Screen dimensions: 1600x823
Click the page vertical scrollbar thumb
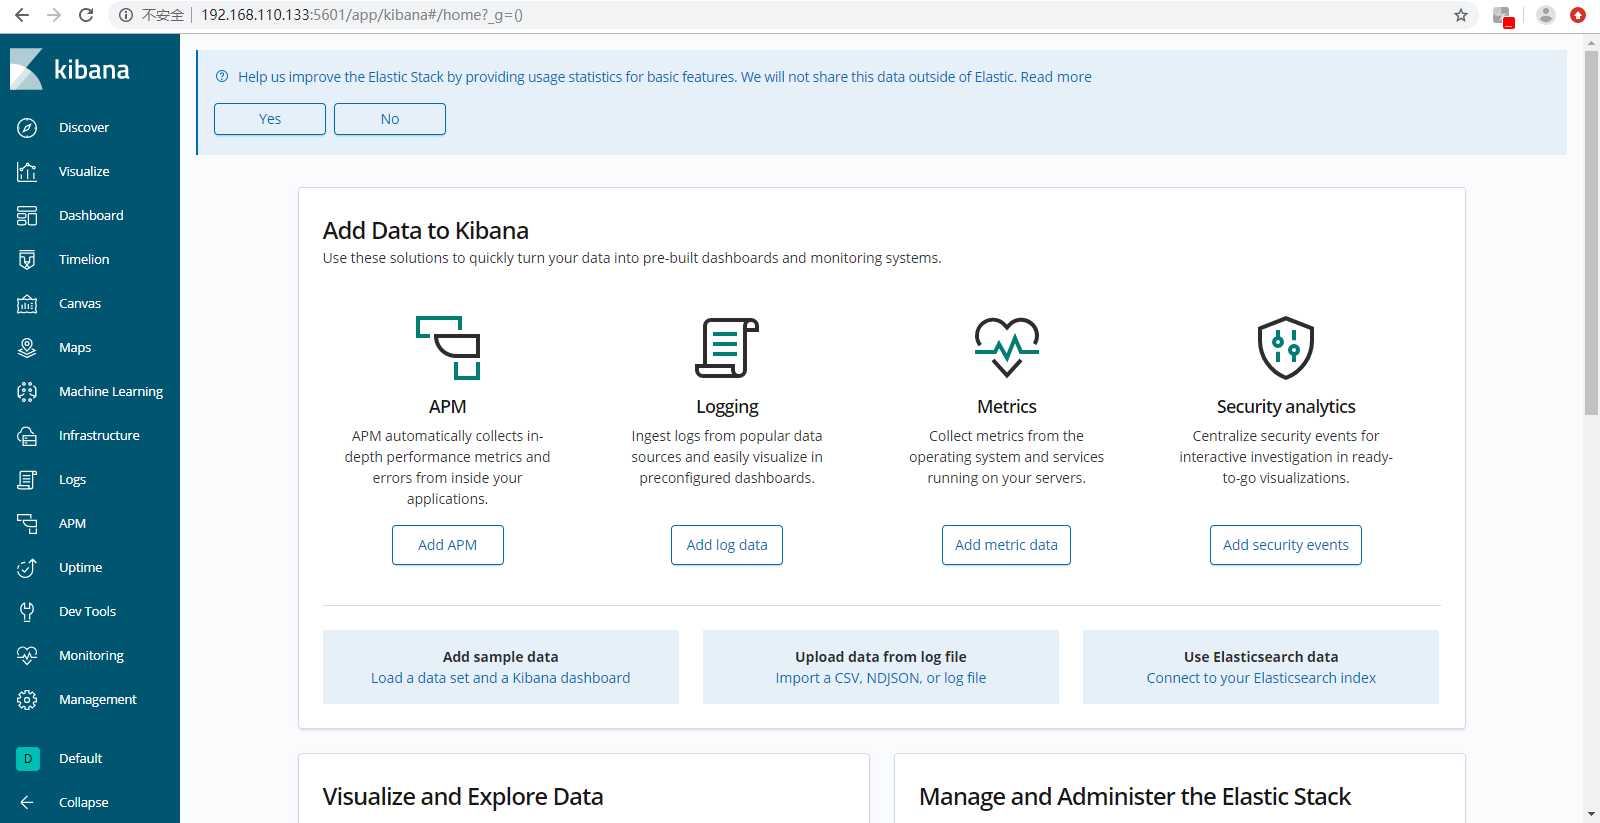(1591, 232)
